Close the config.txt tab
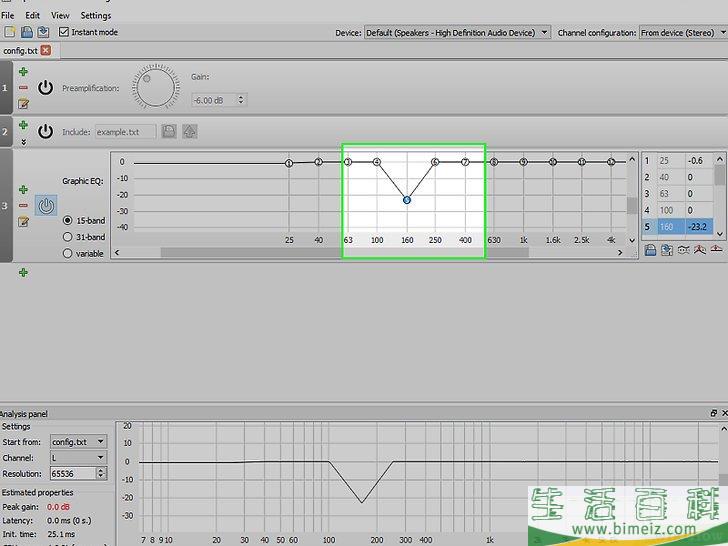728x546 pixels. 45,50
